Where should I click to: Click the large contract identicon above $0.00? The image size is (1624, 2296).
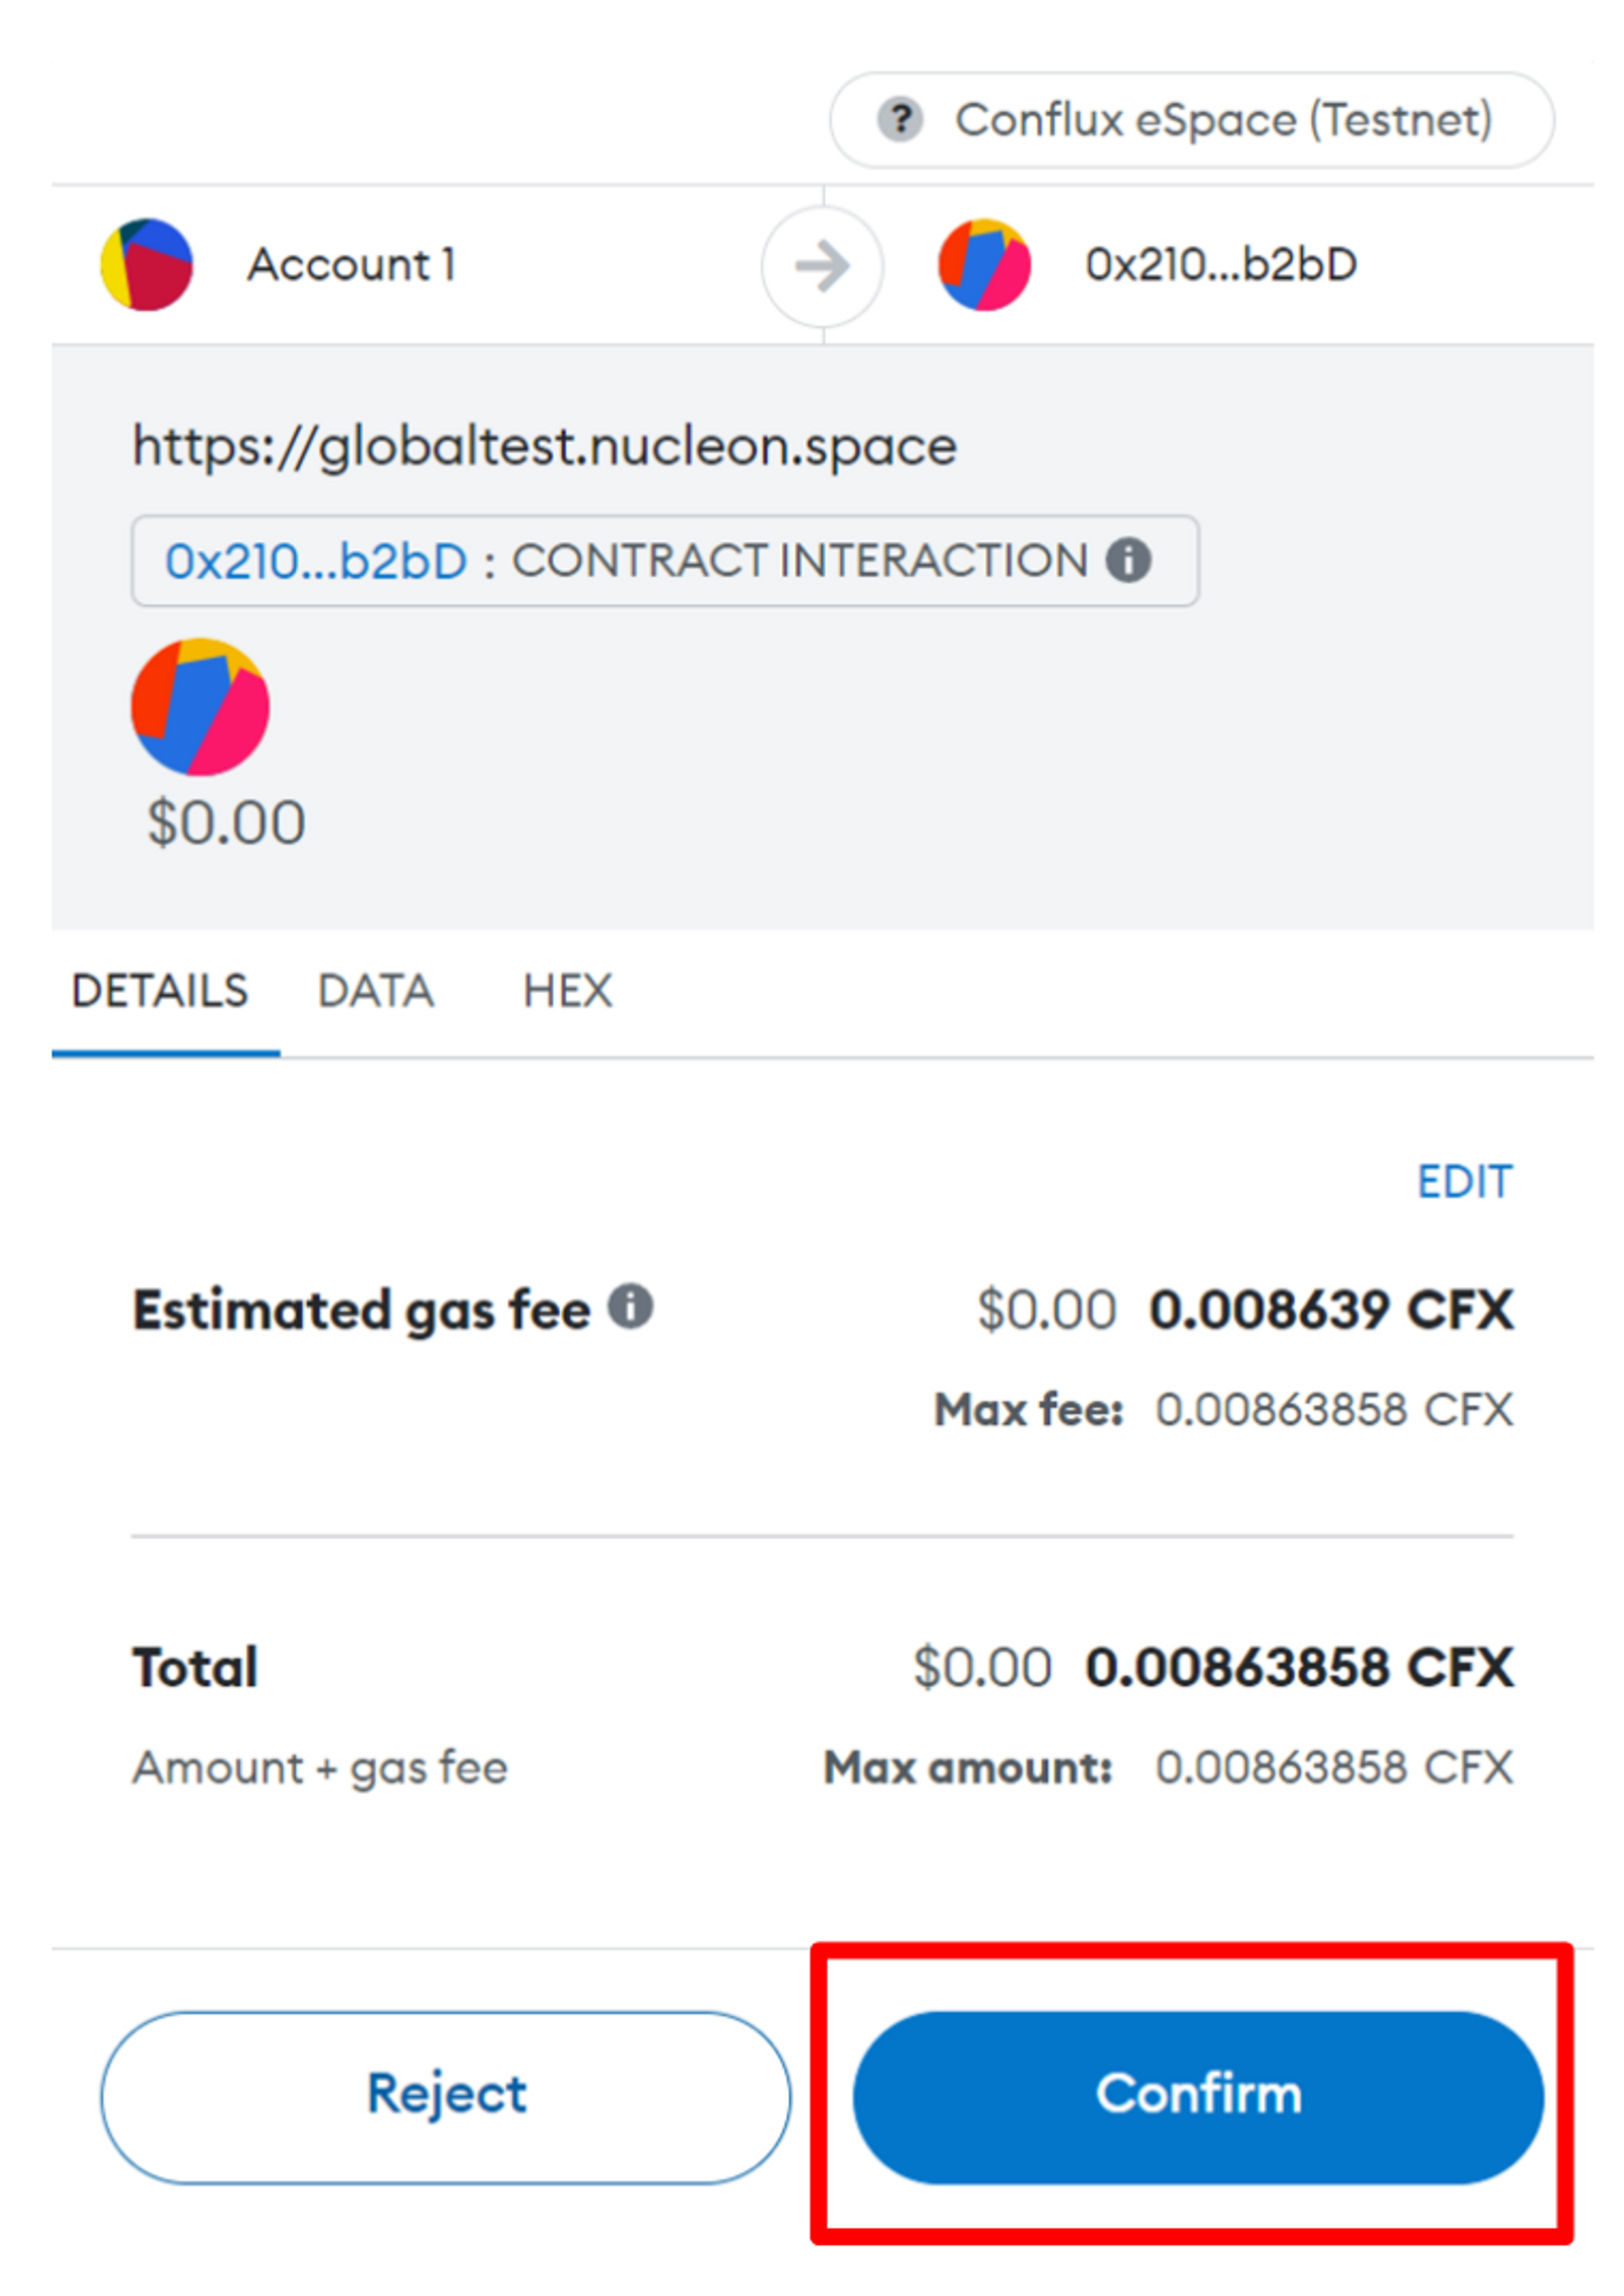(200, 707)
